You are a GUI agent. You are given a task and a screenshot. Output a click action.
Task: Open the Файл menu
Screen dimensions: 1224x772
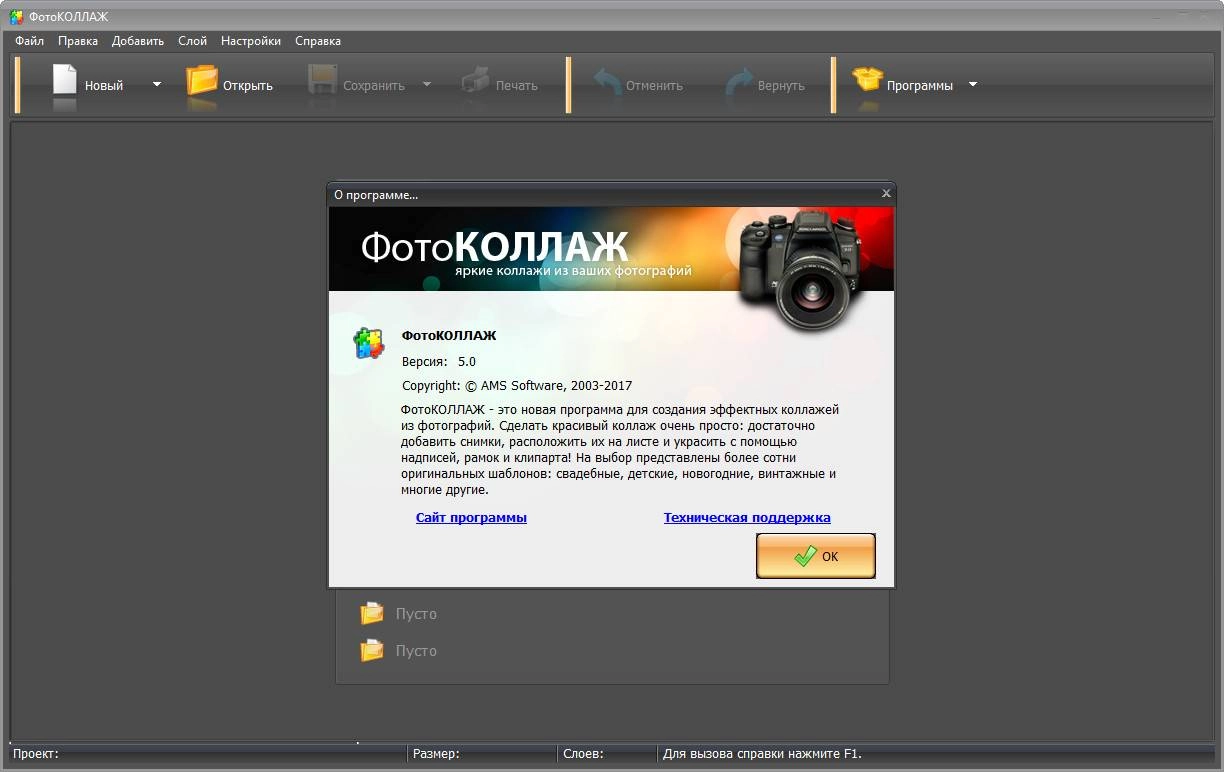[x=29, y=41]
